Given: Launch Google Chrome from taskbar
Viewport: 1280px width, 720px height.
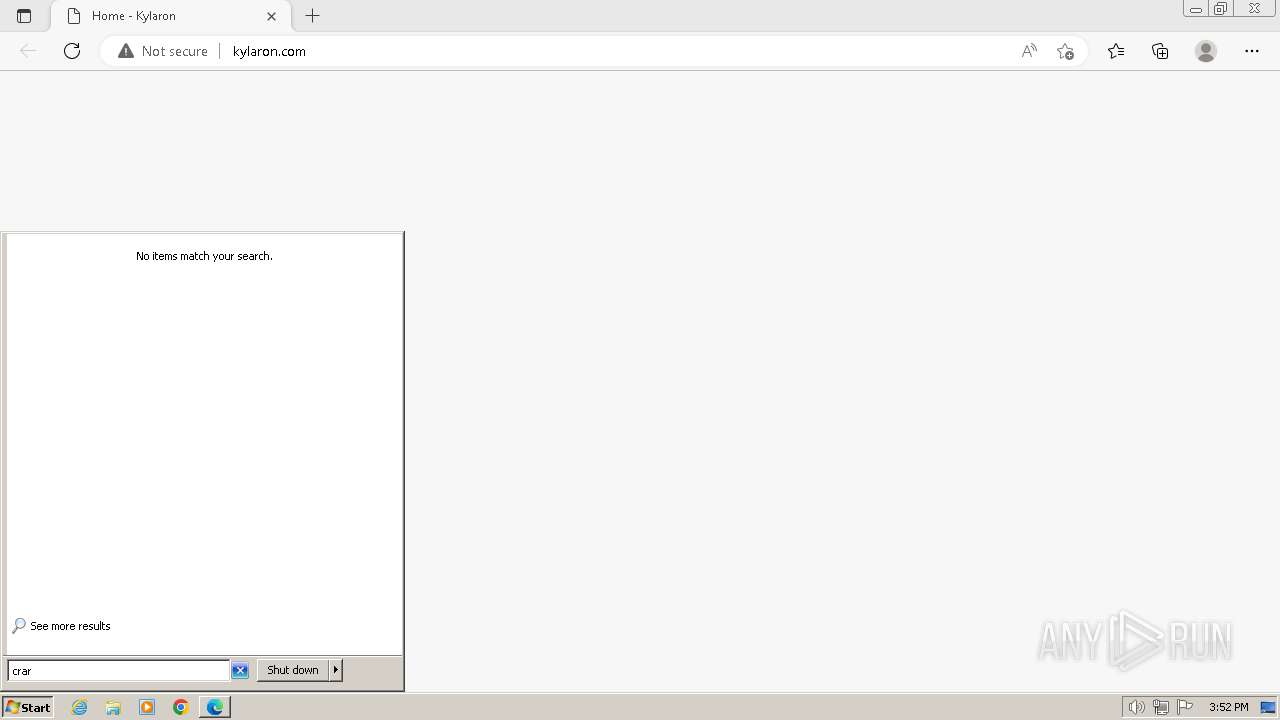Looking at the screenshot, I should pos(181,707).
